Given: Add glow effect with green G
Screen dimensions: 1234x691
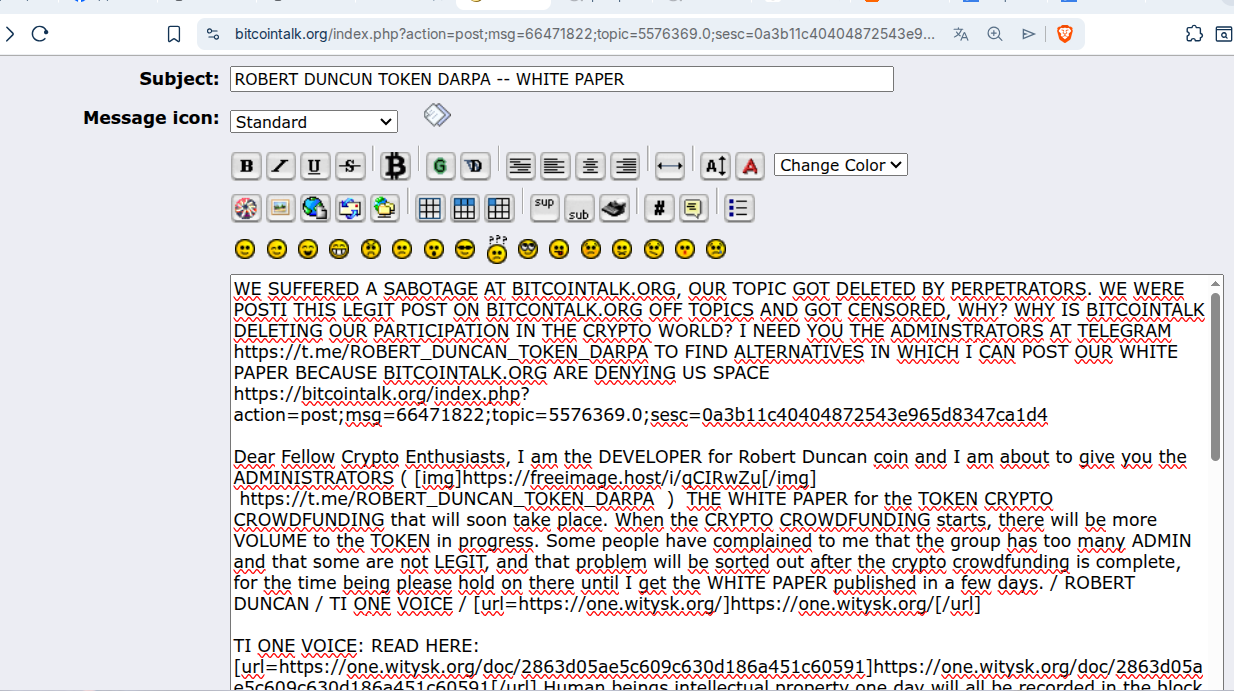Looking at the screenshot, I should [x=440, y=166].
